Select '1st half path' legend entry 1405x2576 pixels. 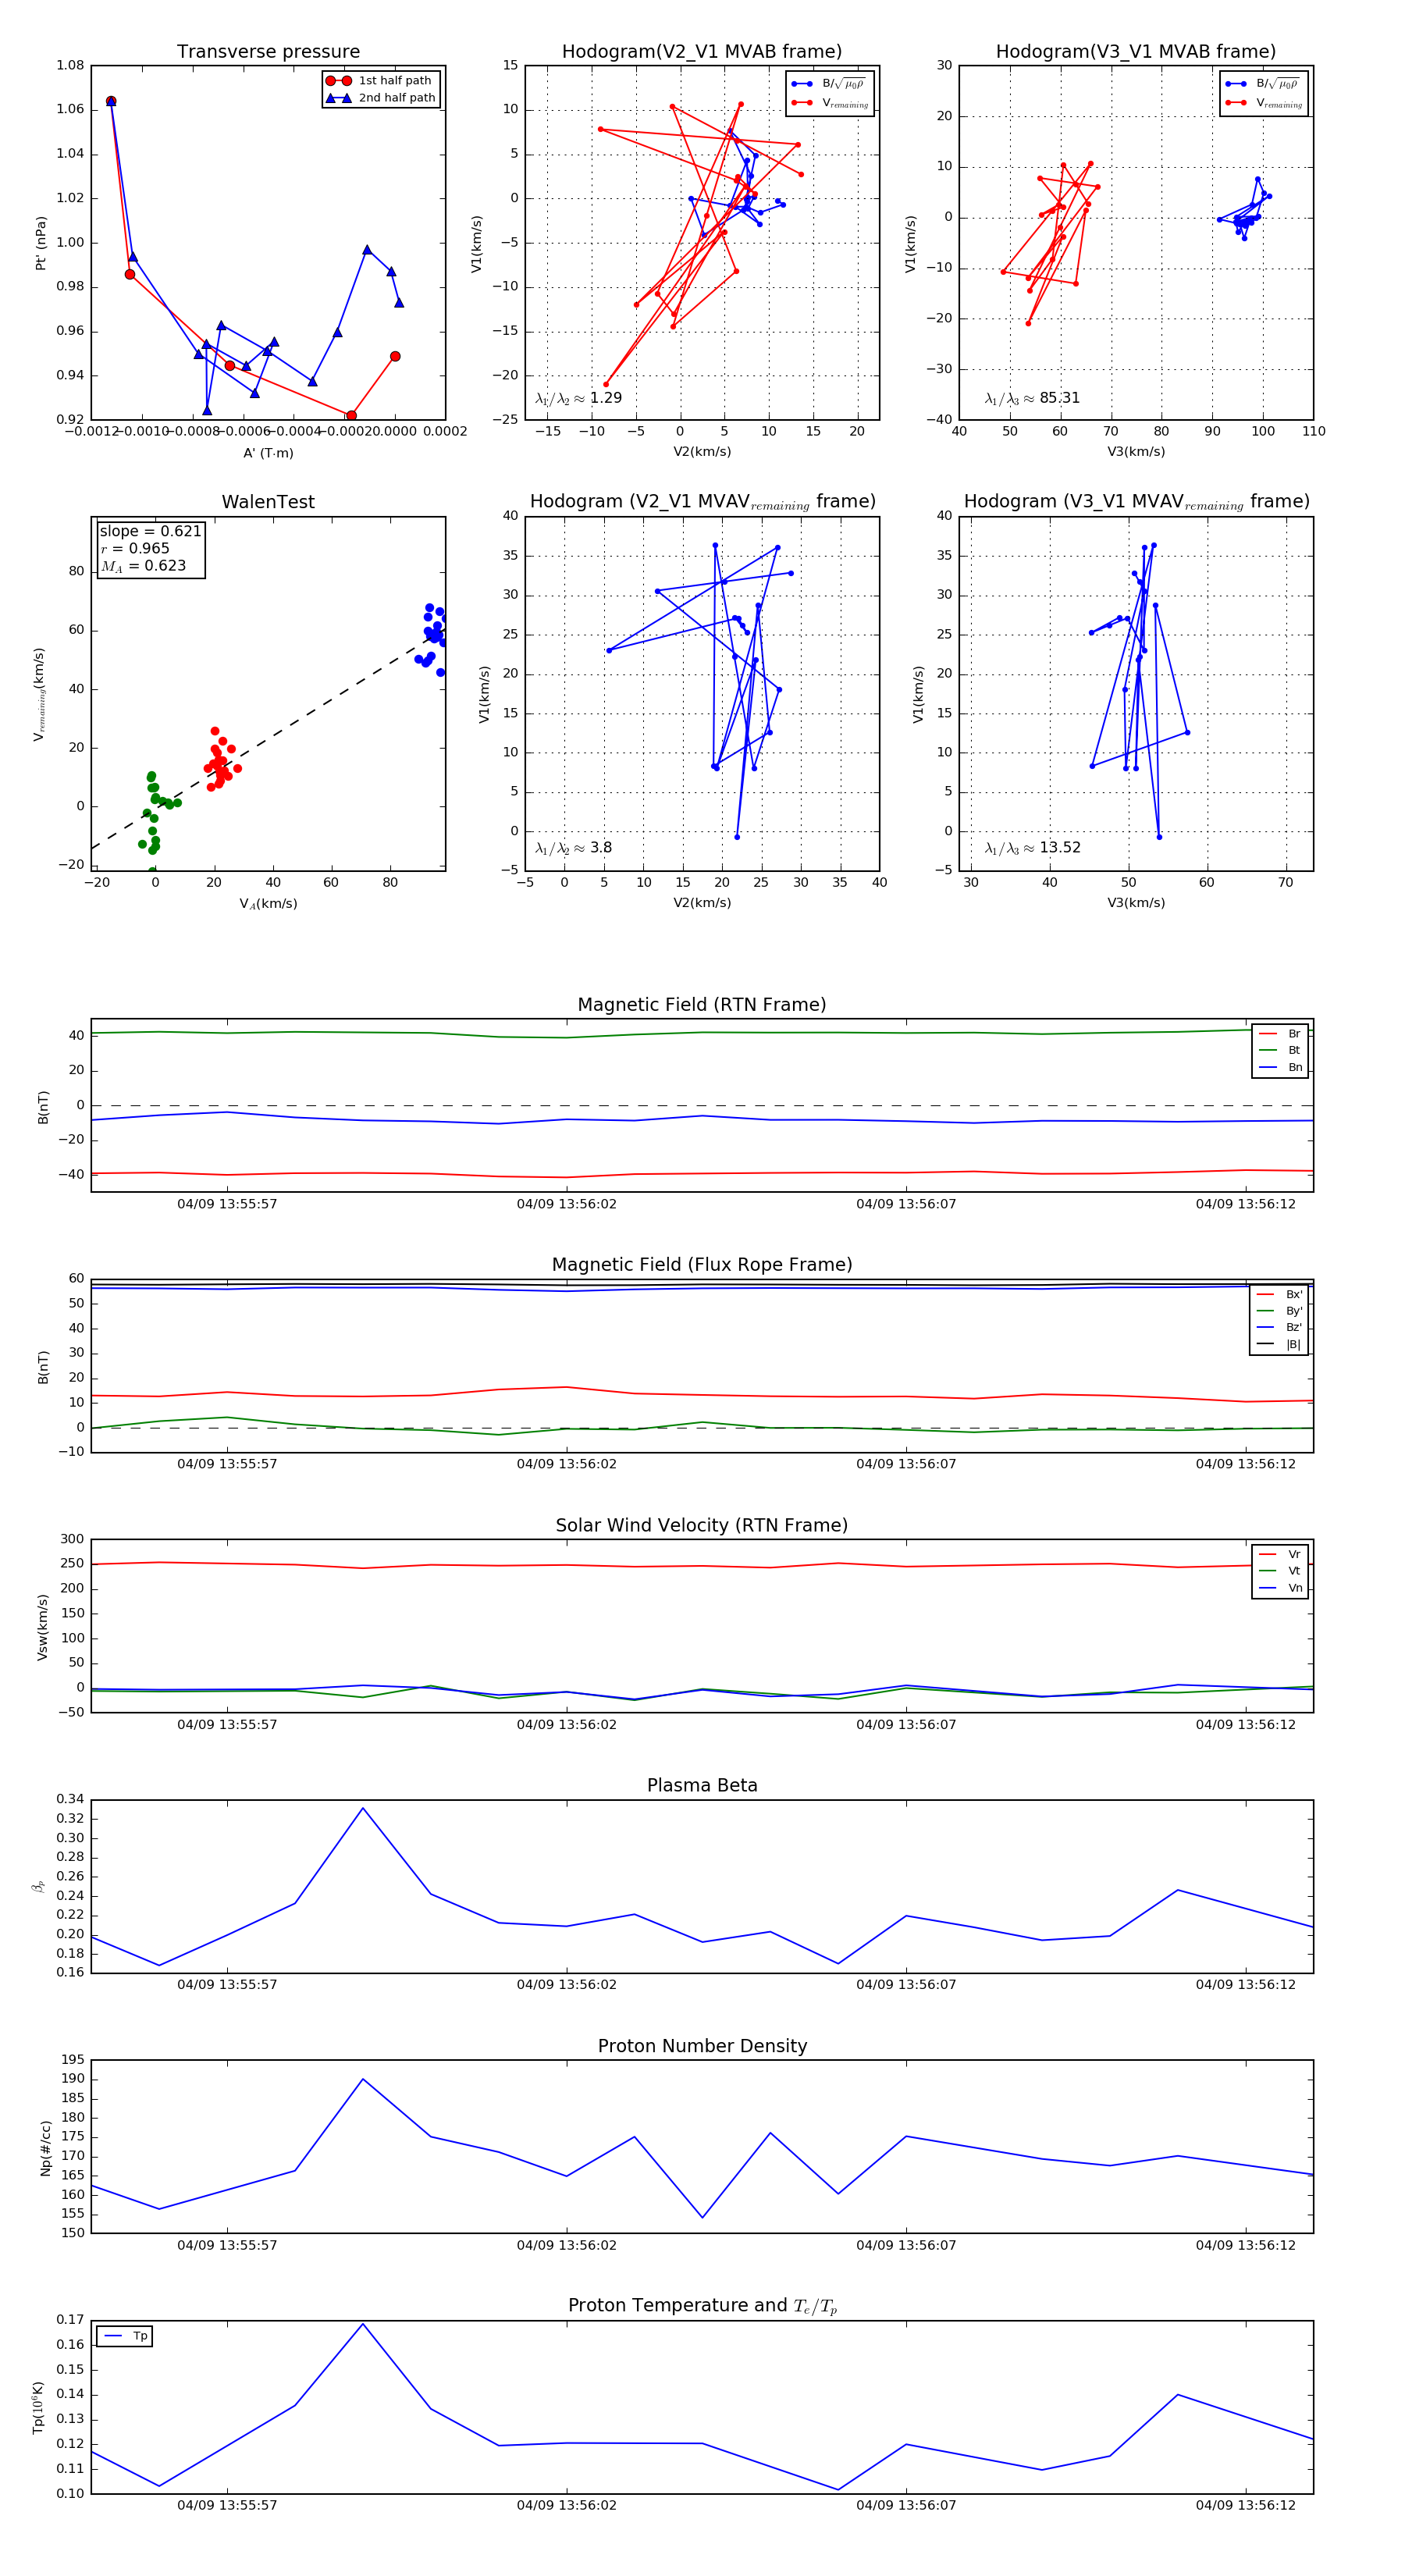point(381,81)
